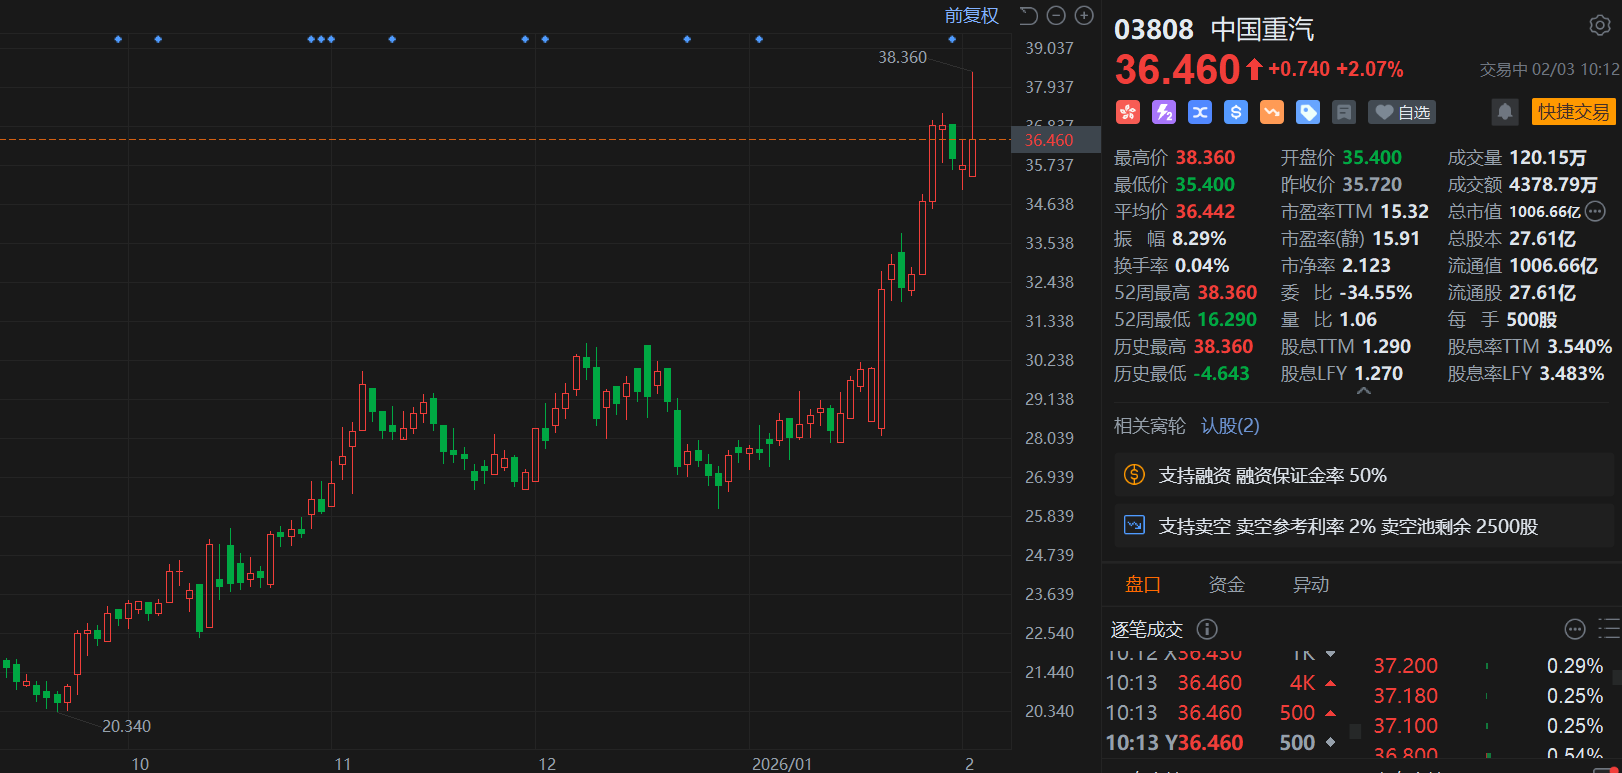The image size is (1622, 773).
Task: Click the orange downward trend icon
Action: point(1272,112)
